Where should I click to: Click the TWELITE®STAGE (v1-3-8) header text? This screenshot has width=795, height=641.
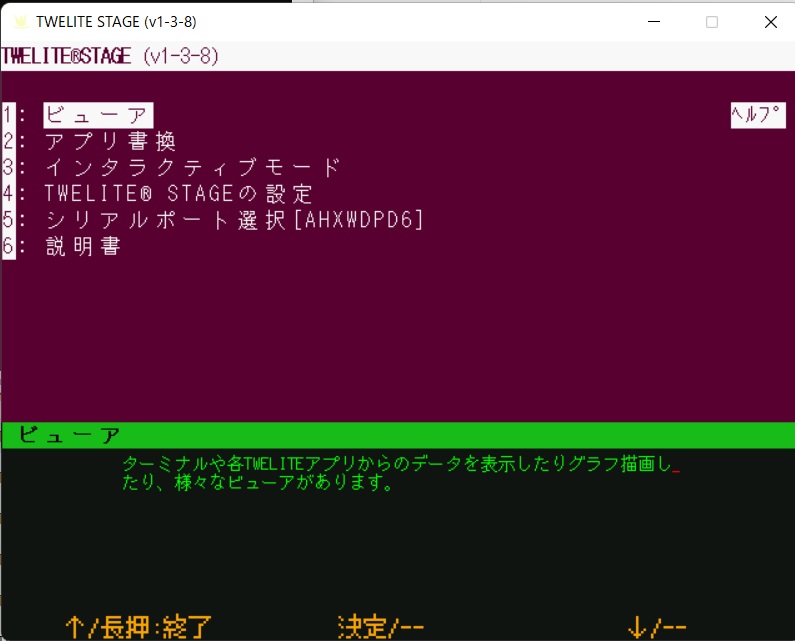coord(110,56)
